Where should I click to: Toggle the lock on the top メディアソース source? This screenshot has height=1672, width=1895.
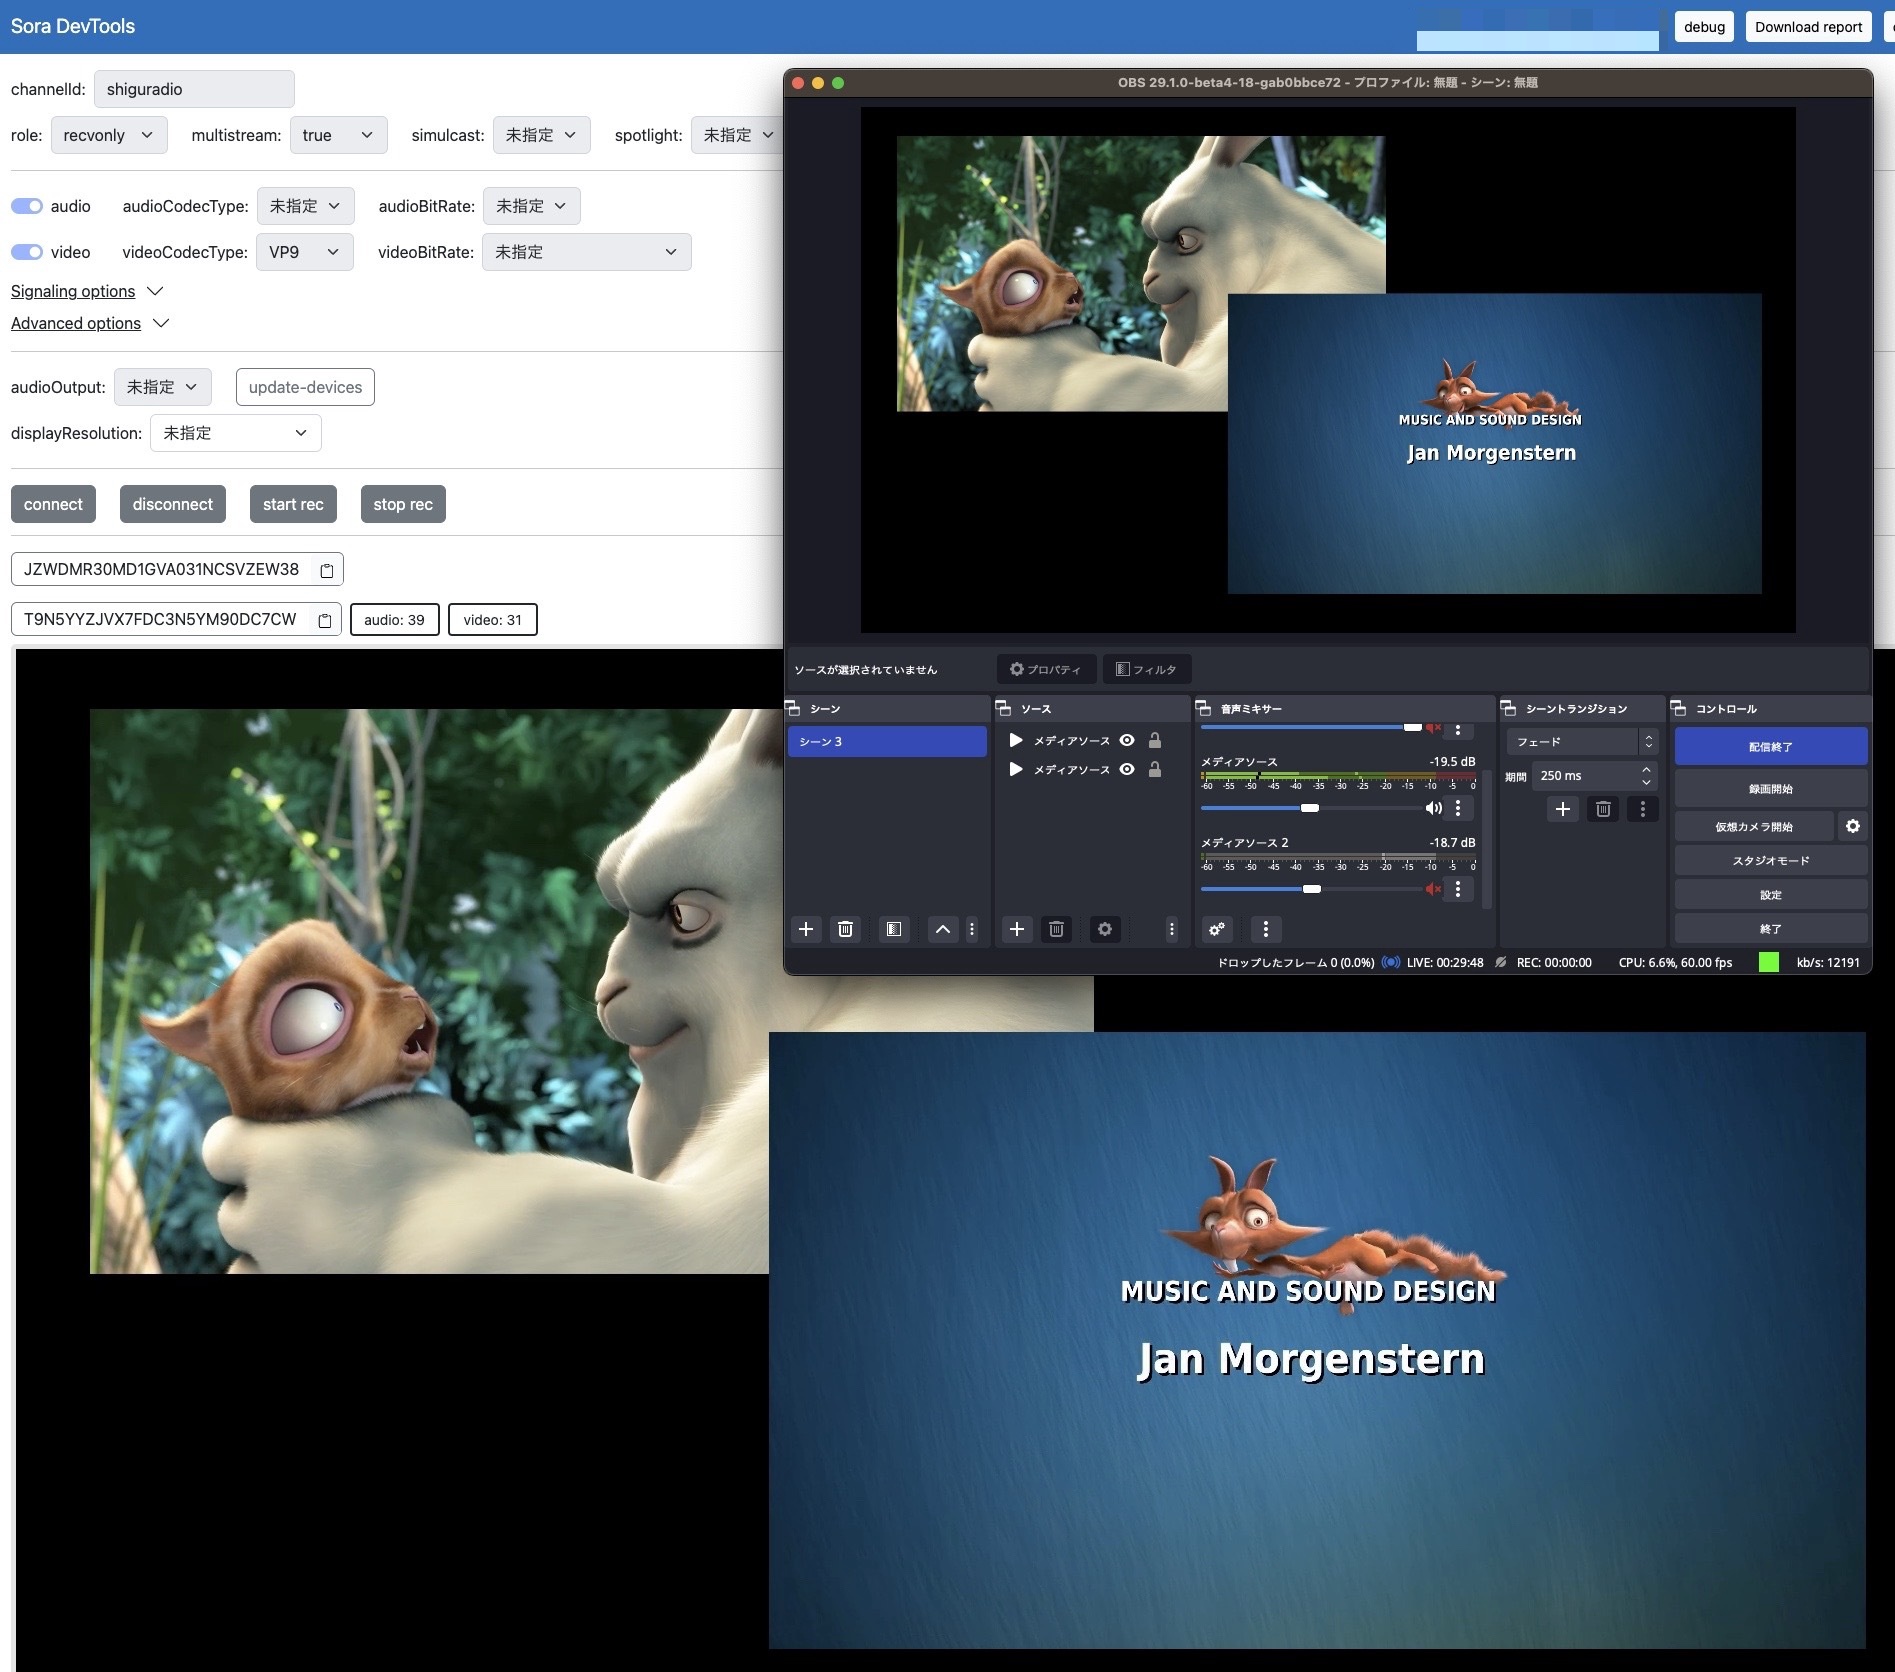coord(1155,740)
